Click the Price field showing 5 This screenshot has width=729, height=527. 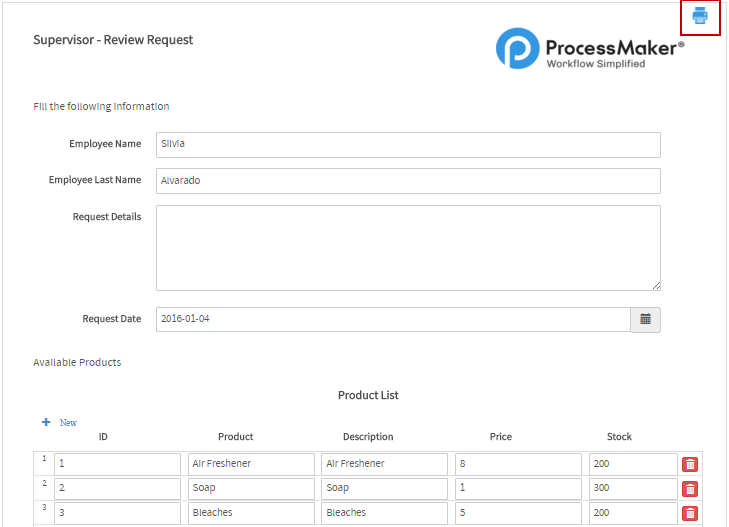click(x=517, y=513)
